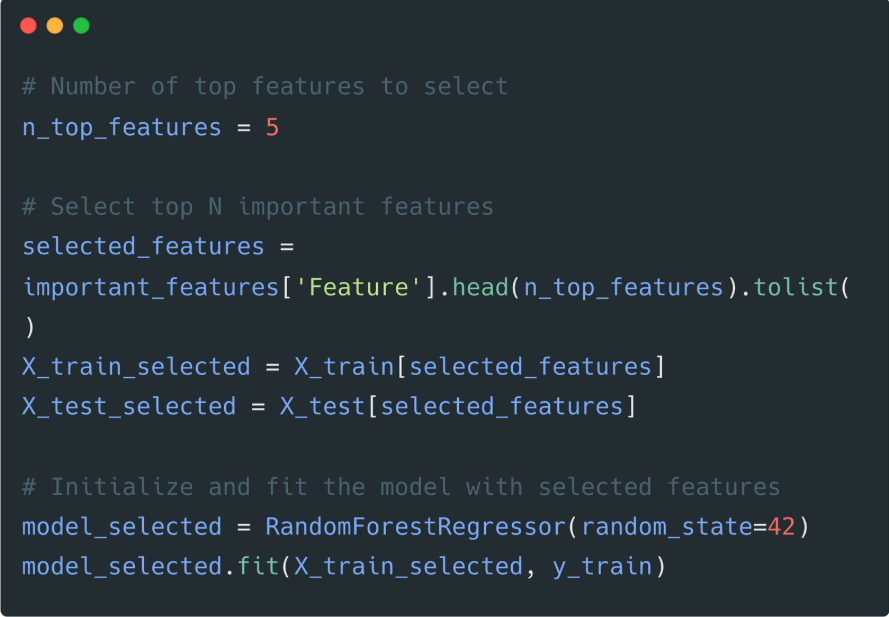The width and height of the screenshot is (889, 617).
Task: Click the X_train_selected variable name
Action: [x=136, y=367]
